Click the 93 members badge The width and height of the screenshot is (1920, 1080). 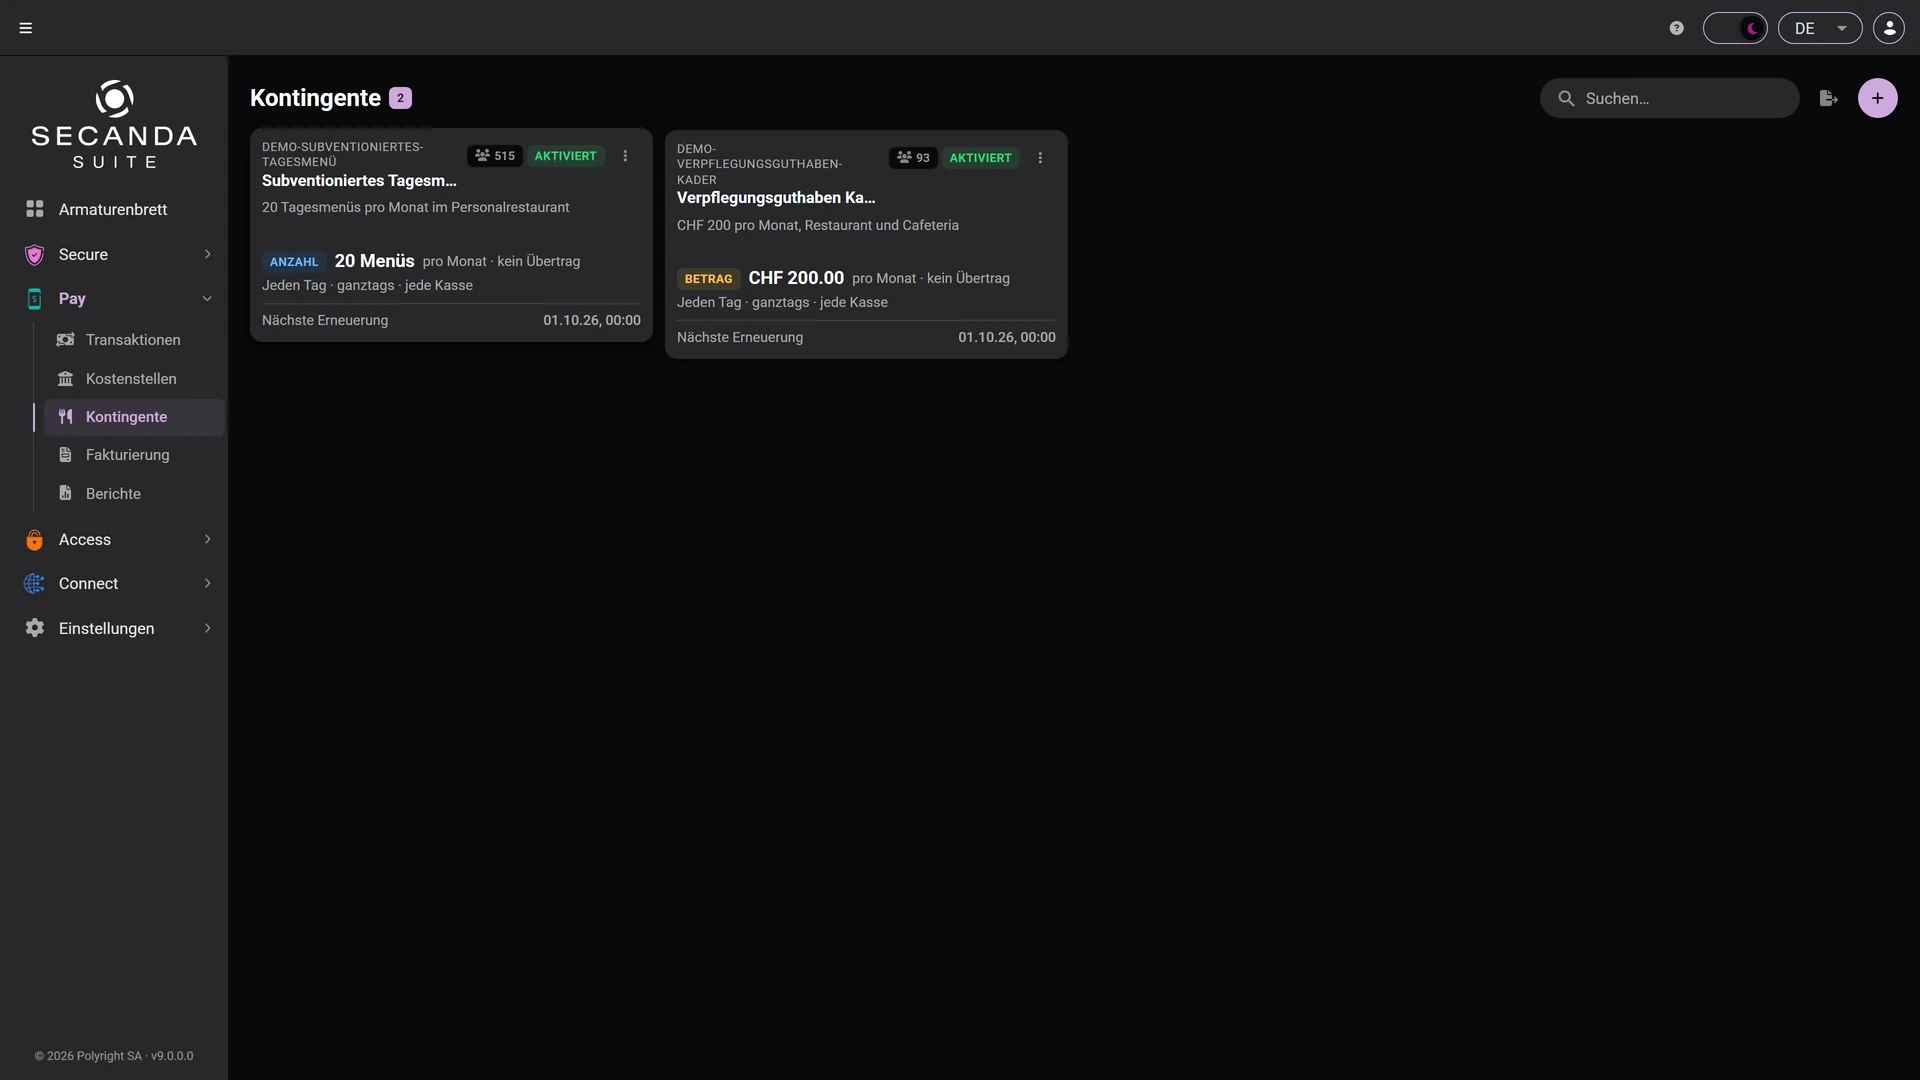913,158
